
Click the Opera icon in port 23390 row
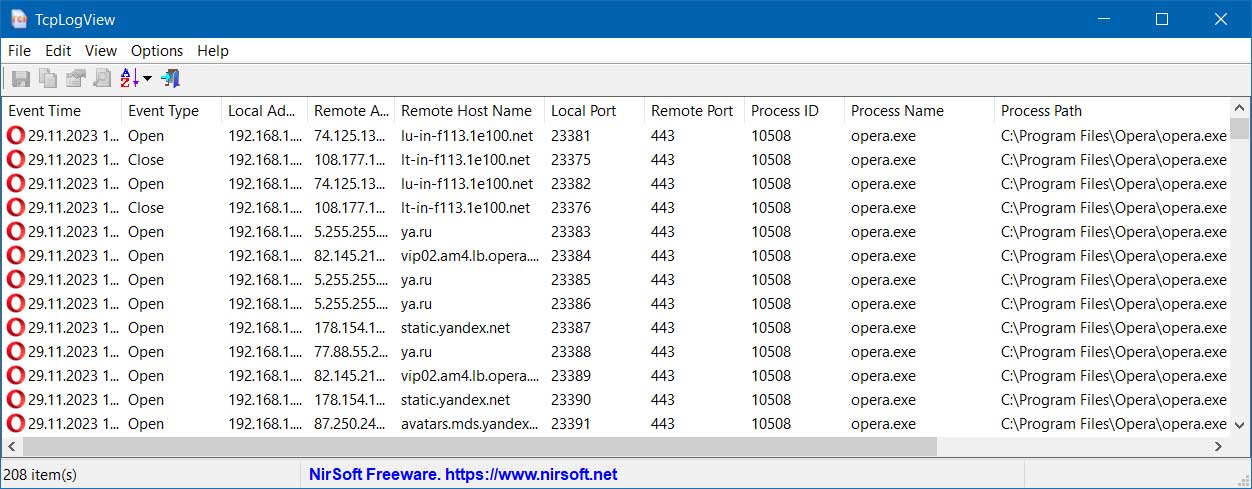click(x=16, y=400)
